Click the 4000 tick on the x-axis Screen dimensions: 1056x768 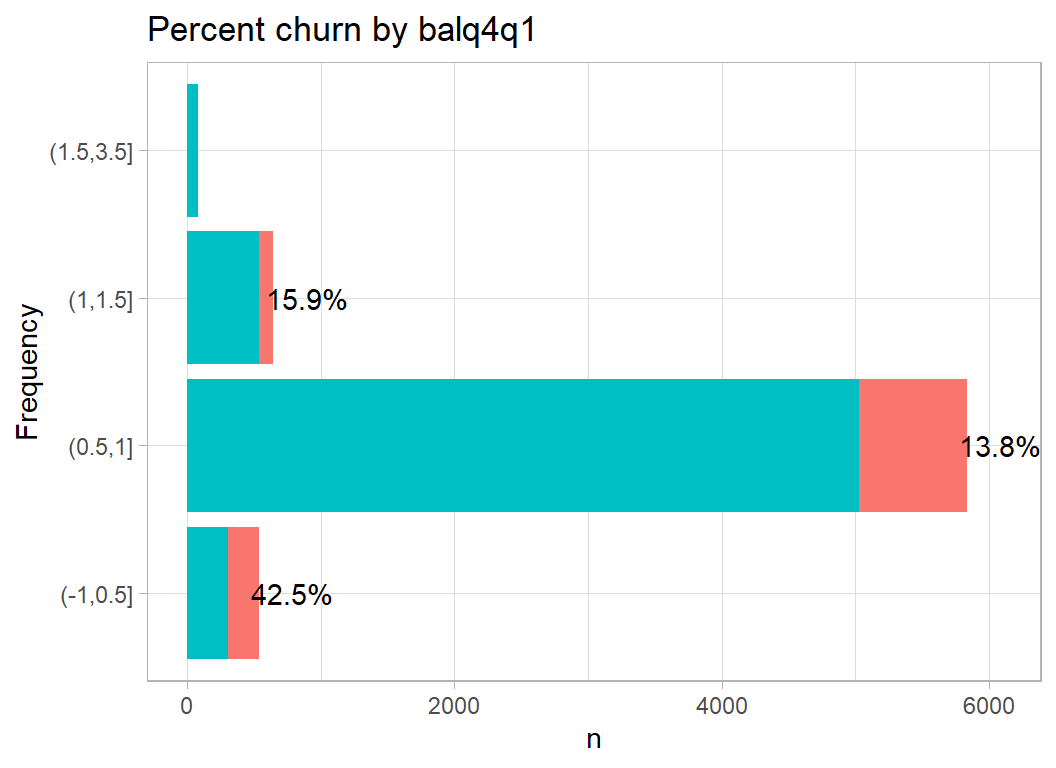click(x=721, y=706)
